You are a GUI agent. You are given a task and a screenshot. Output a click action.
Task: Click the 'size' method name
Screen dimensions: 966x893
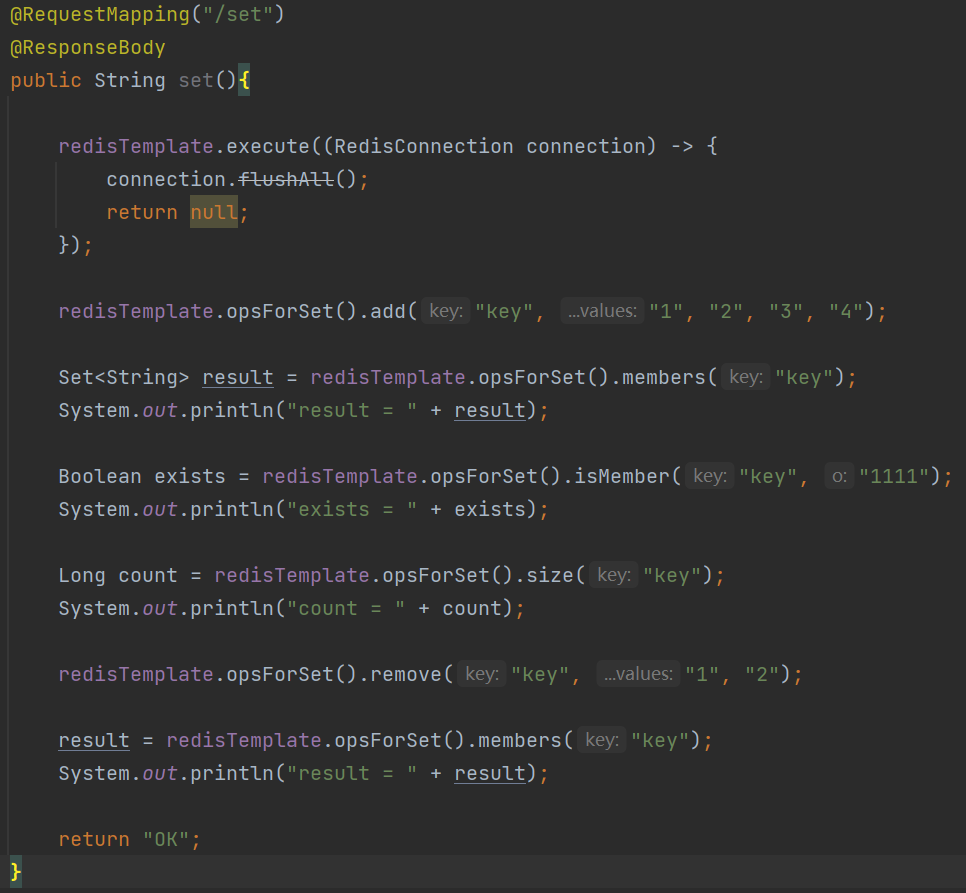pos(550,575)
